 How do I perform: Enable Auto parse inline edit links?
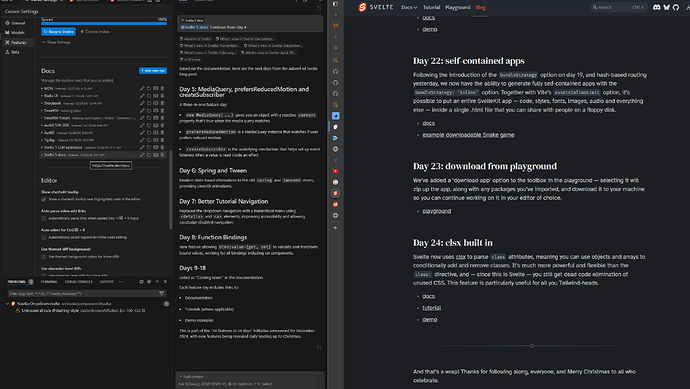coord(44,218)
